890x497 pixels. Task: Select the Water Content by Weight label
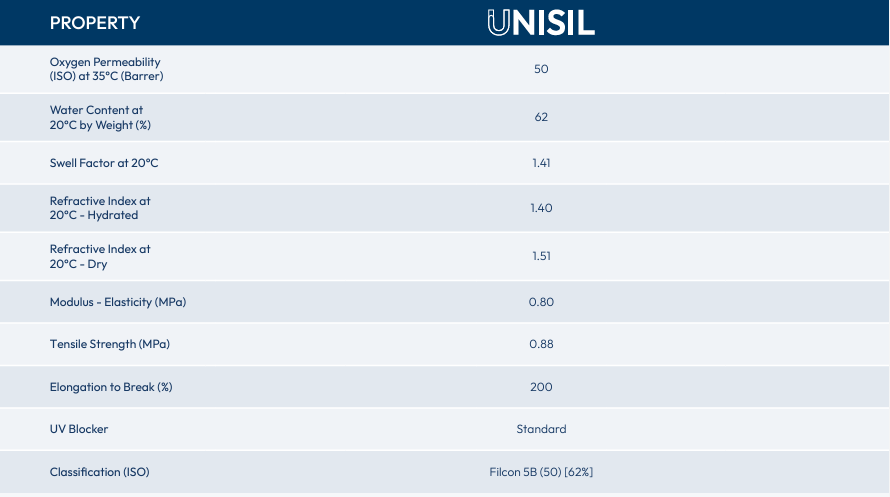point(100,117)
